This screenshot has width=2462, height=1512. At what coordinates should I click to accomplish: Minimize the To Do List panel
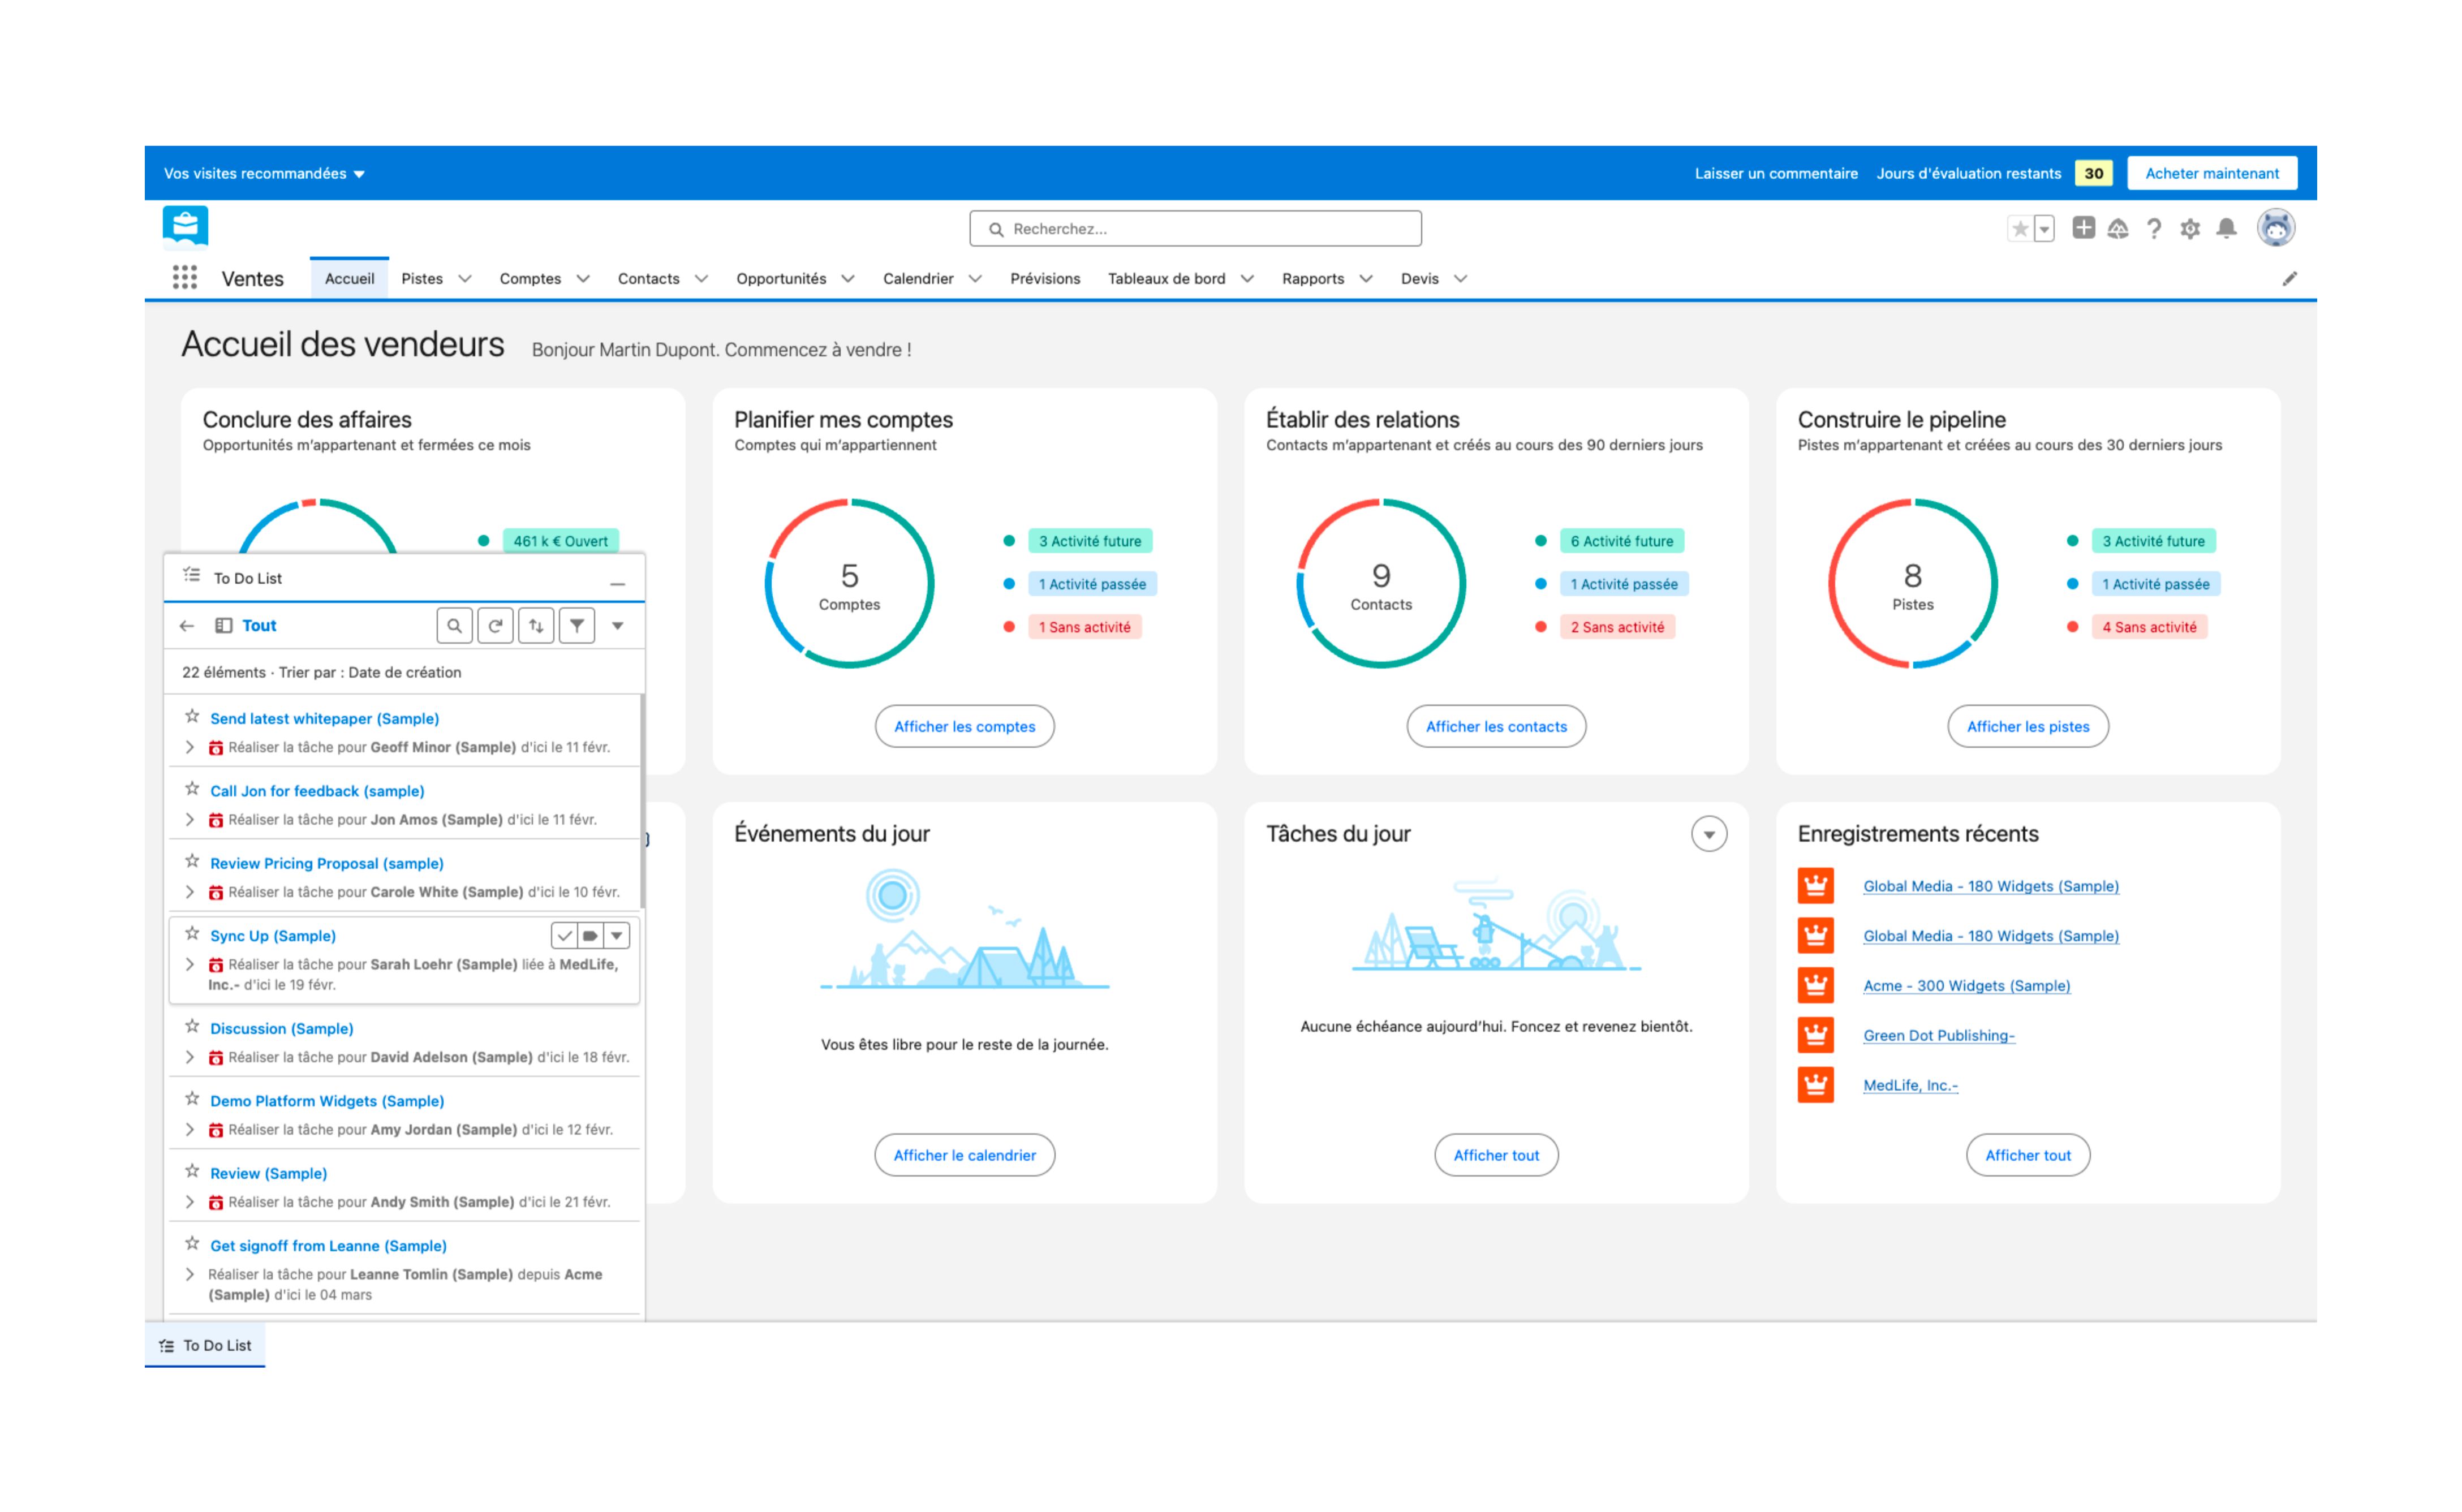pos(618,583)
